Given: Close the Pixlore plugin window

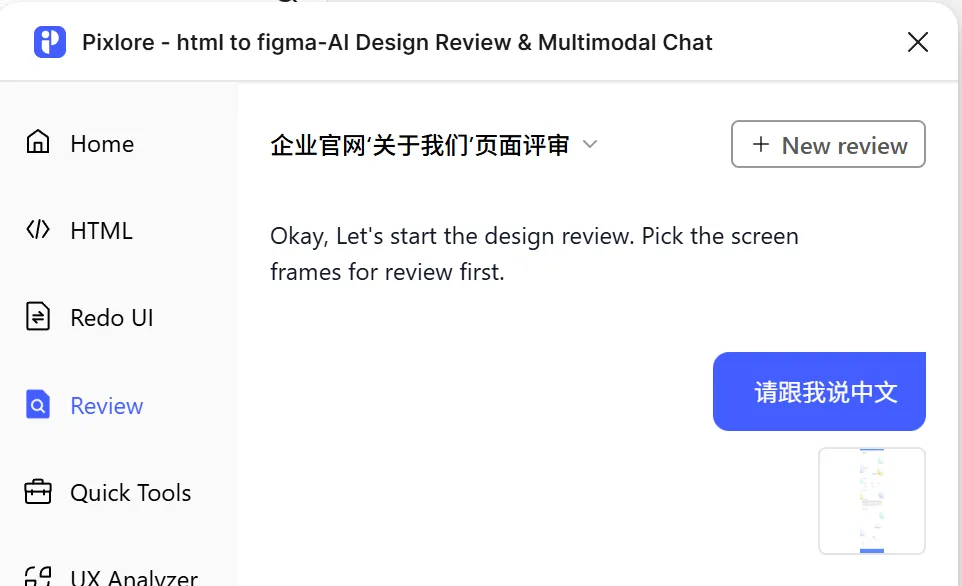Looking at the screenshot, I should (x=918, y=42).
